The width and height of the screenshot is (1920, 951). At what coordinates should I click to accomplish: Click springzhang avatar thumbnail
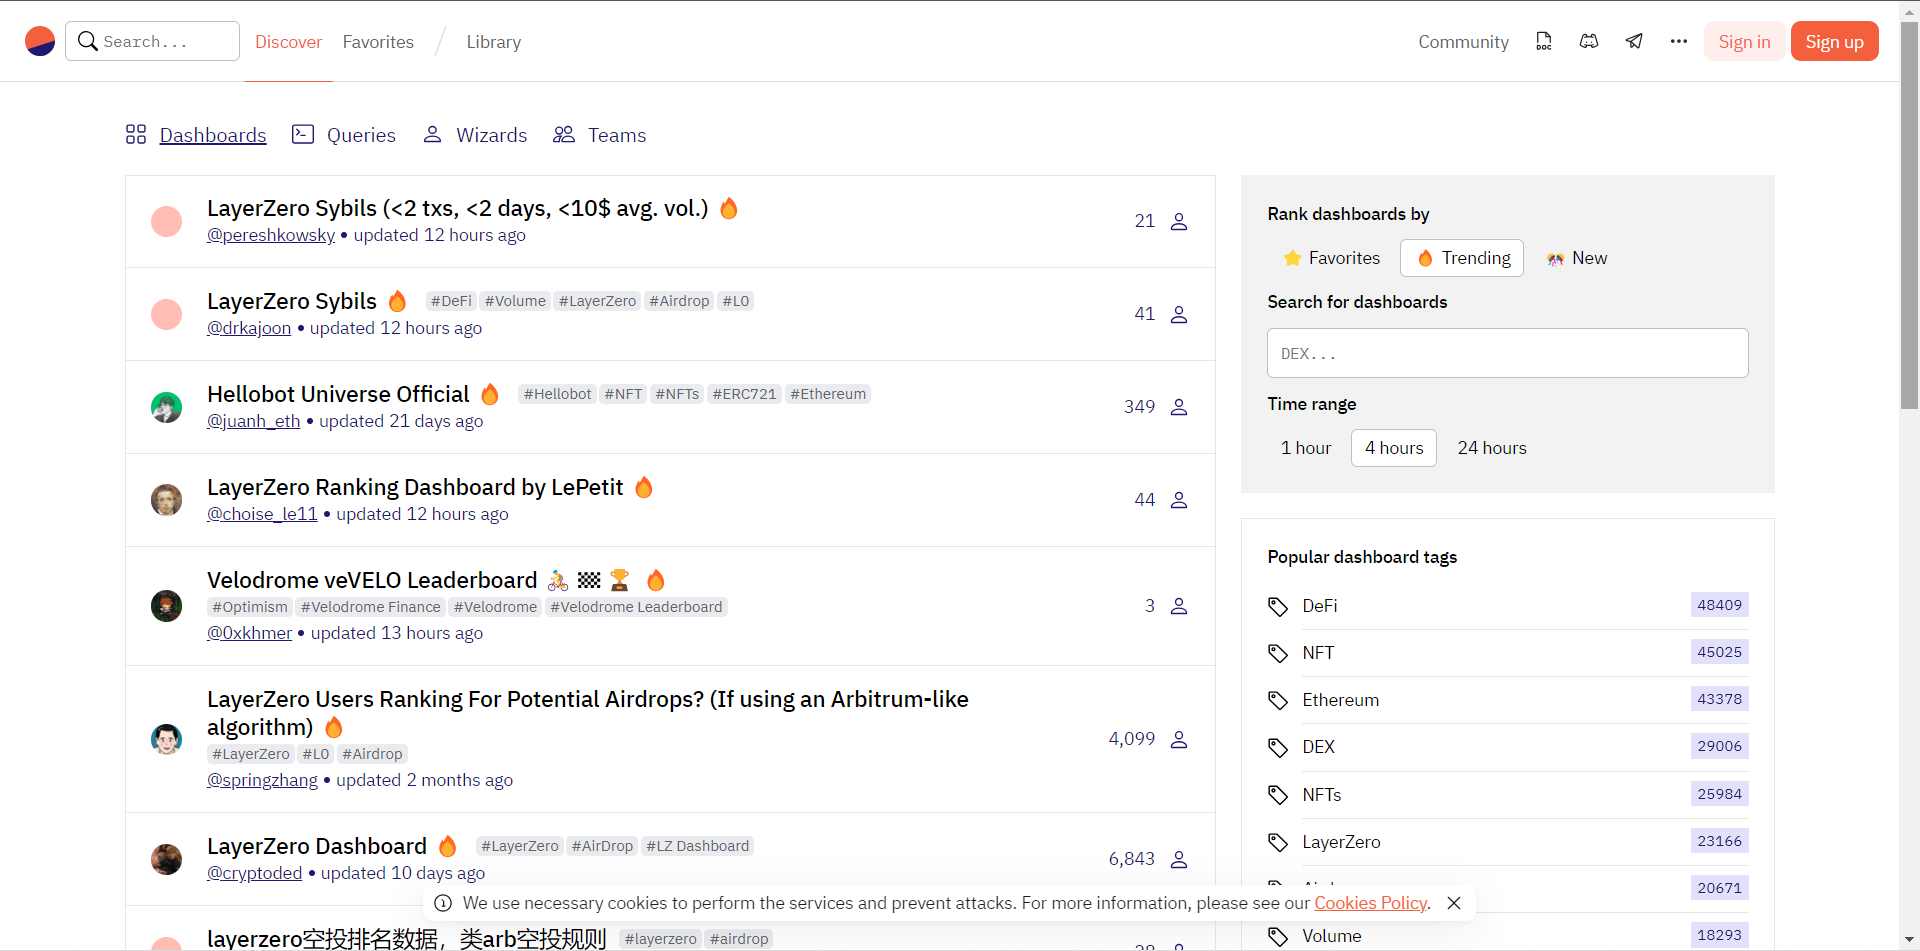point(166,739)
